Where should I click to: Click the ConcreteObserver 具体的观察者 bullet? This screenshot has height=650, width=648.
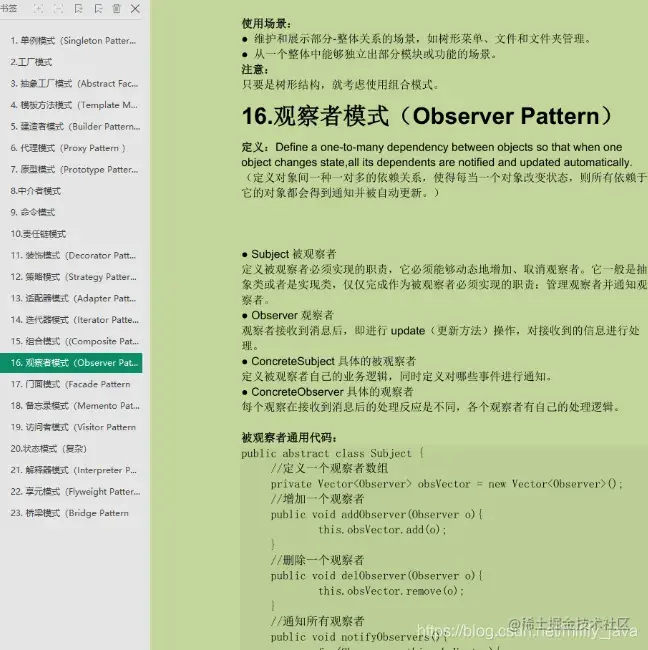[328, 392]
